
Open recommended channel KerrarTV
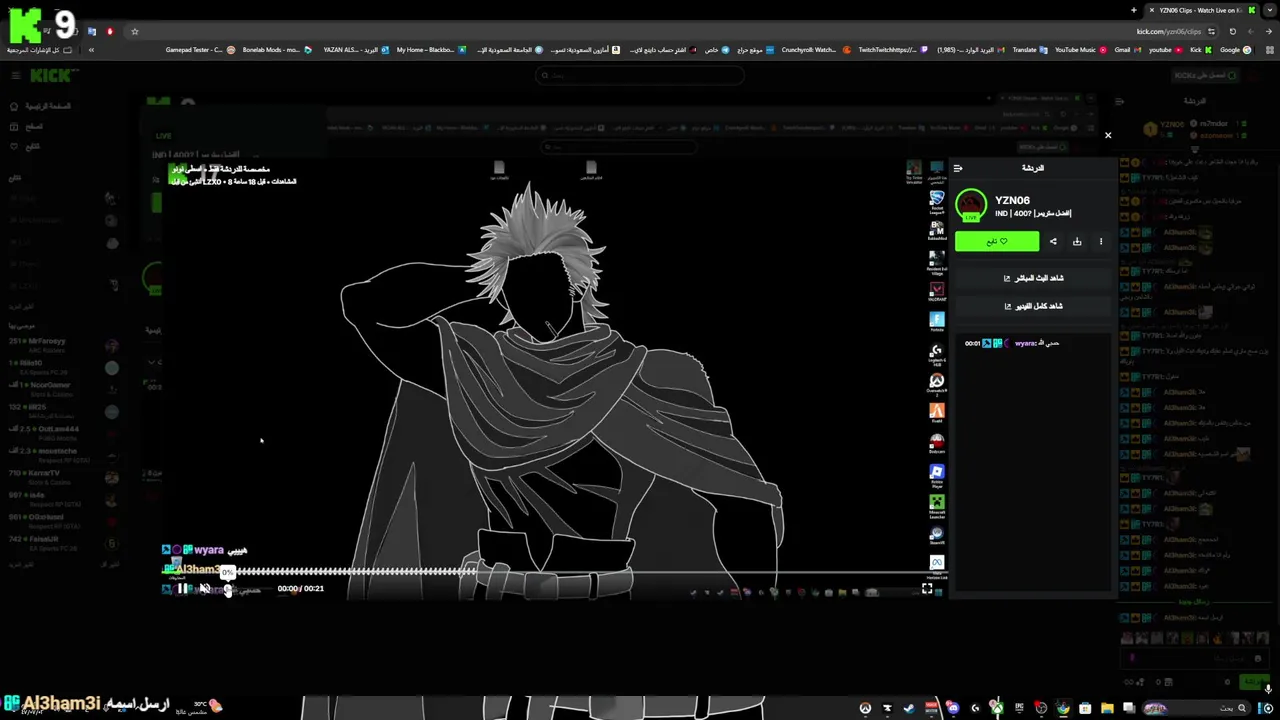[64, 477]
